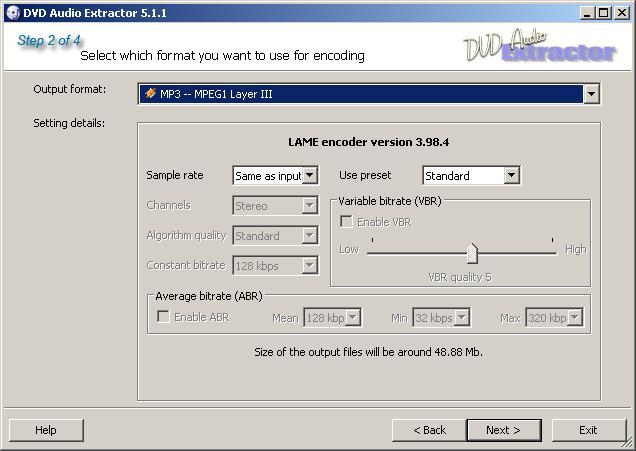This screenshot has height=451, width=636.
Task: Click the 'VBR quality 5' label
Action: (x=460, y=277)
